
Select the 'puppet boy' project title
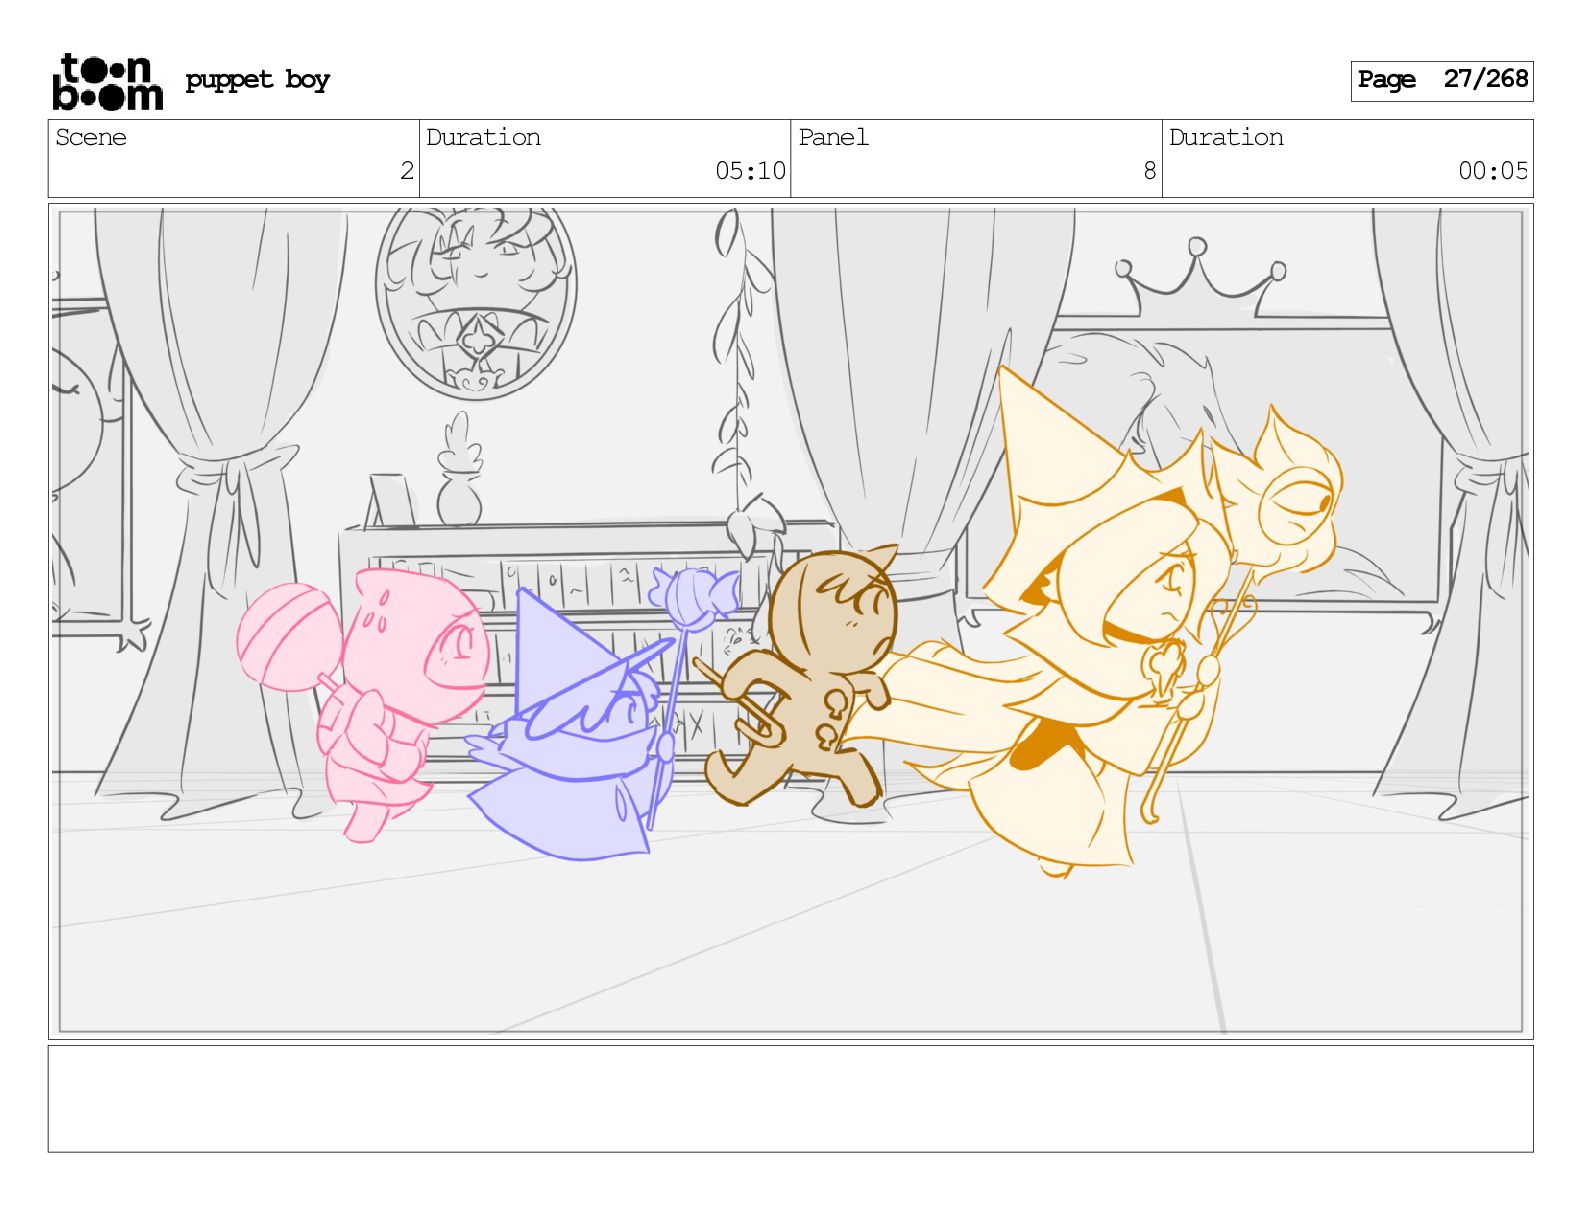(257, 80)
